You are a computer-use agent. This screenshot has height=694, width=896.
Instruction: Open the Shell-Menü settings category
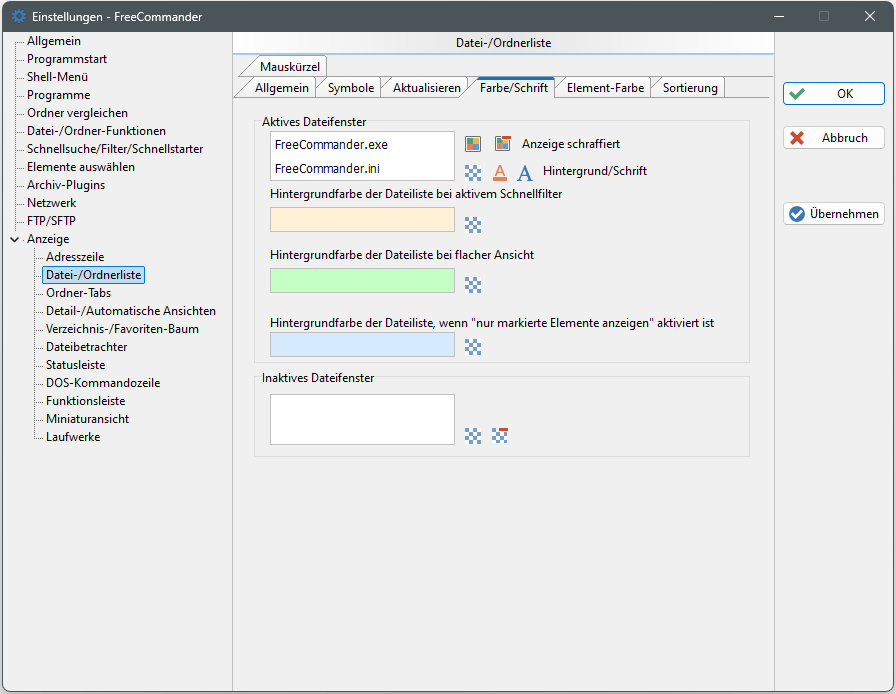point(57,77)
